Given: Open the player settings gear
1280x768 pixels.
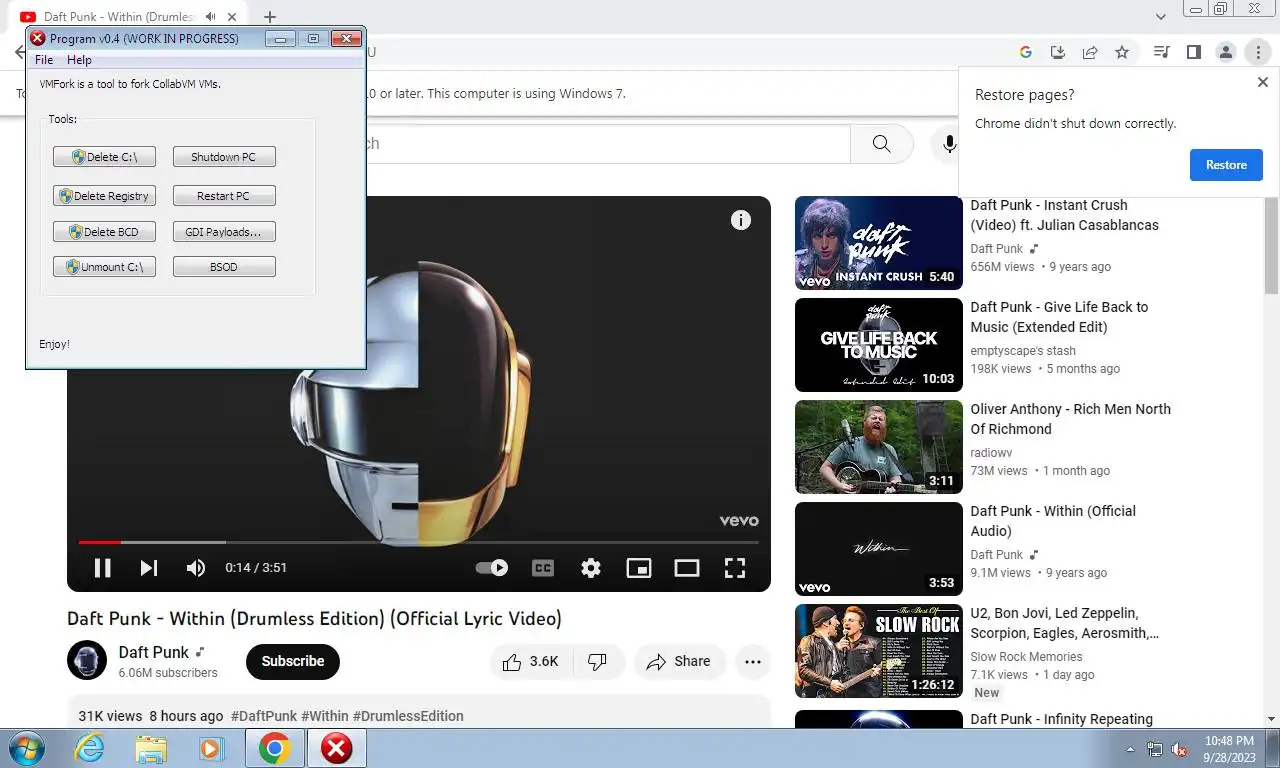Looking at the screenshot, I should (591, 568).
